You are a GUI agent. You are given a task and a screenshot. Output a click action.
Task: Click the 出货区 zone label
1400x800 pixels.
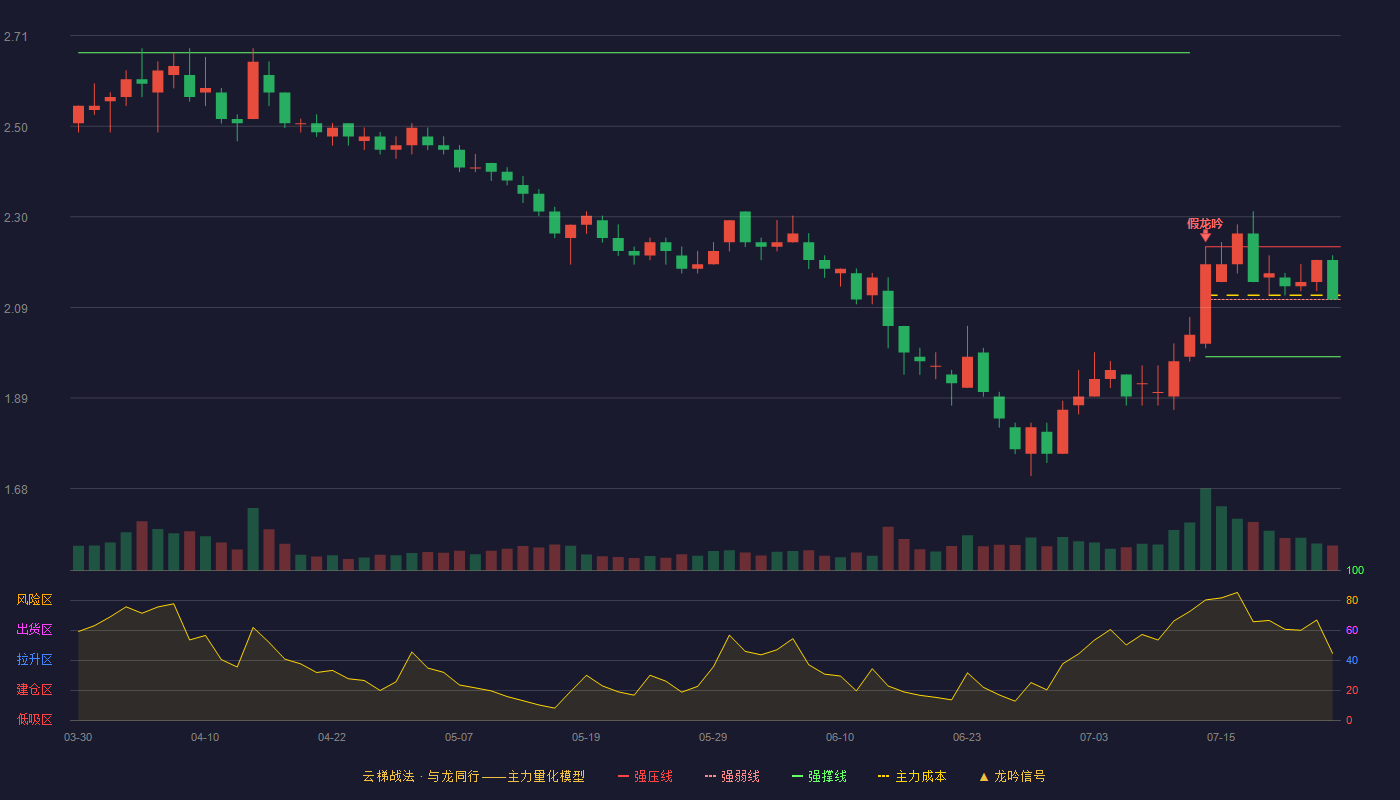click(x=34, y=630)
